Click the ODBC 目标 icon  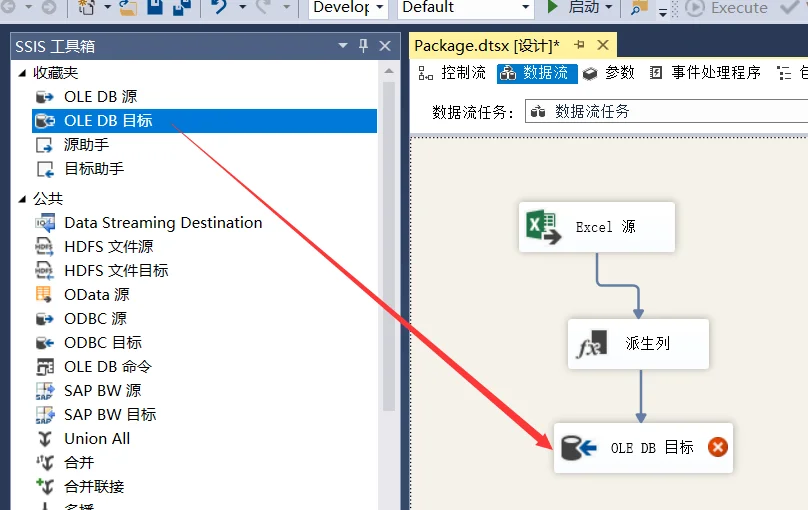pos(45,343)
